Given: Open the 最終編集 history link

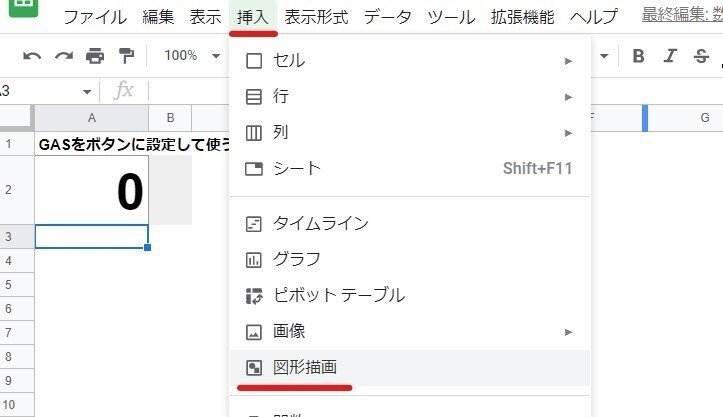Looking at the screenshot, I should coord(682,16).
